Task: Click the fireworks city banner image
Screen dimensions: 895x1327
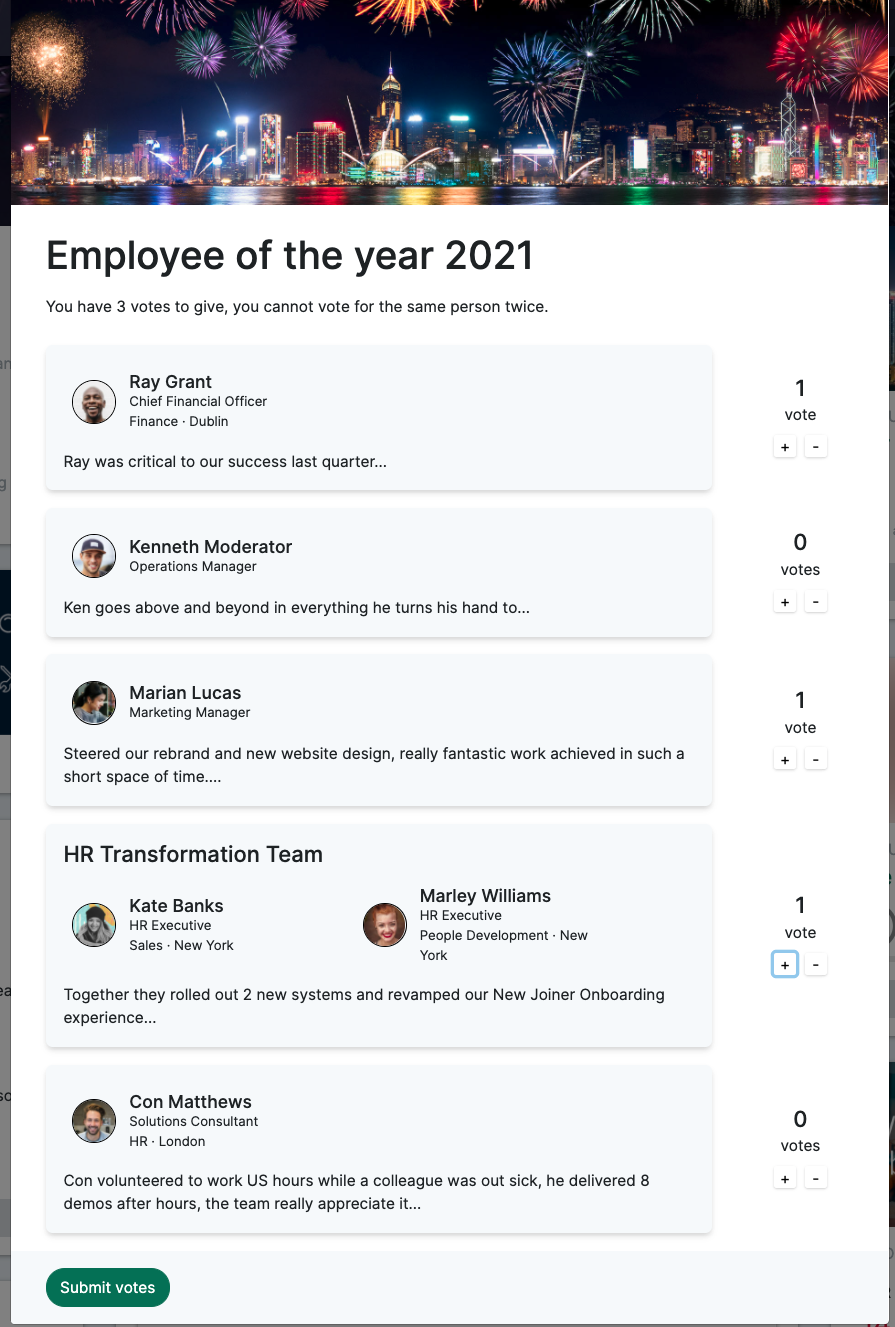Action: click(449, 102)
